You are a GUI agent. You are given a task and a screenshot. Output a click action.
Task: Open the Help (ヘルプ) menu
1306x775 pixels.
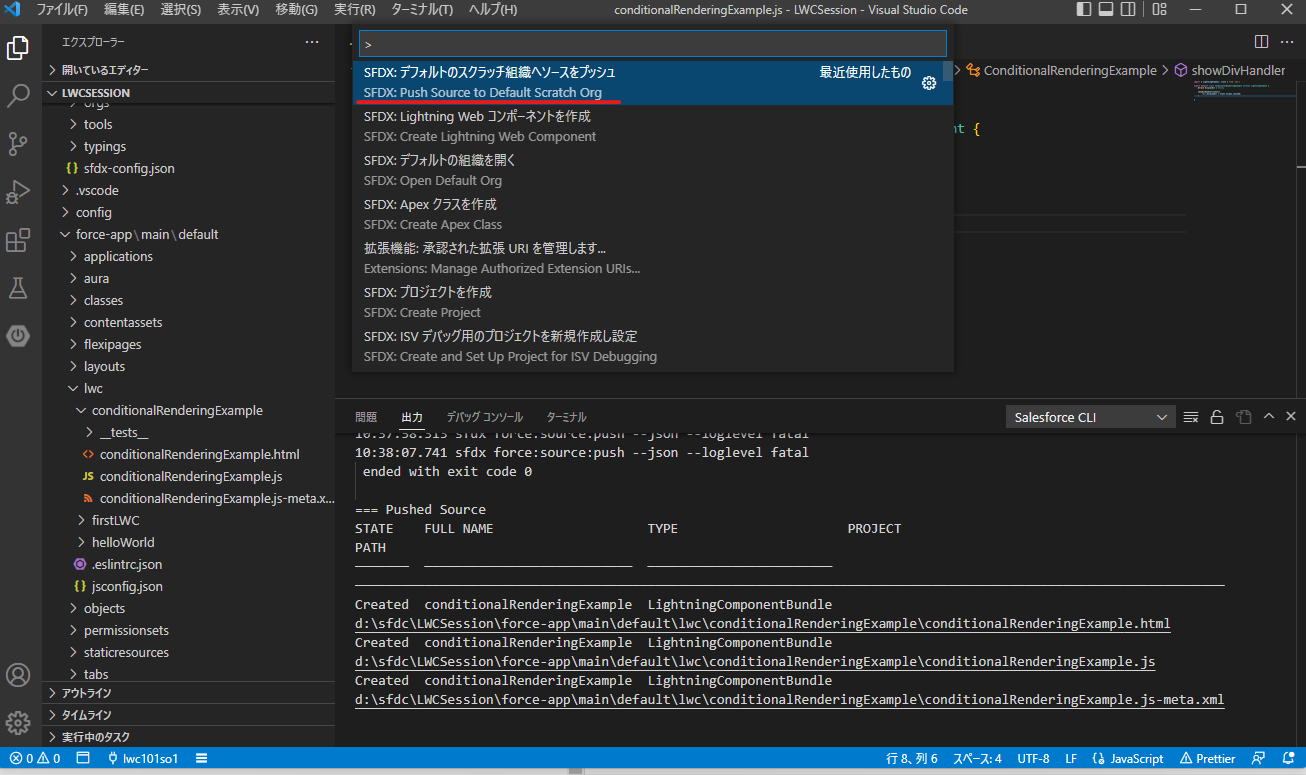tap(493, 9)
